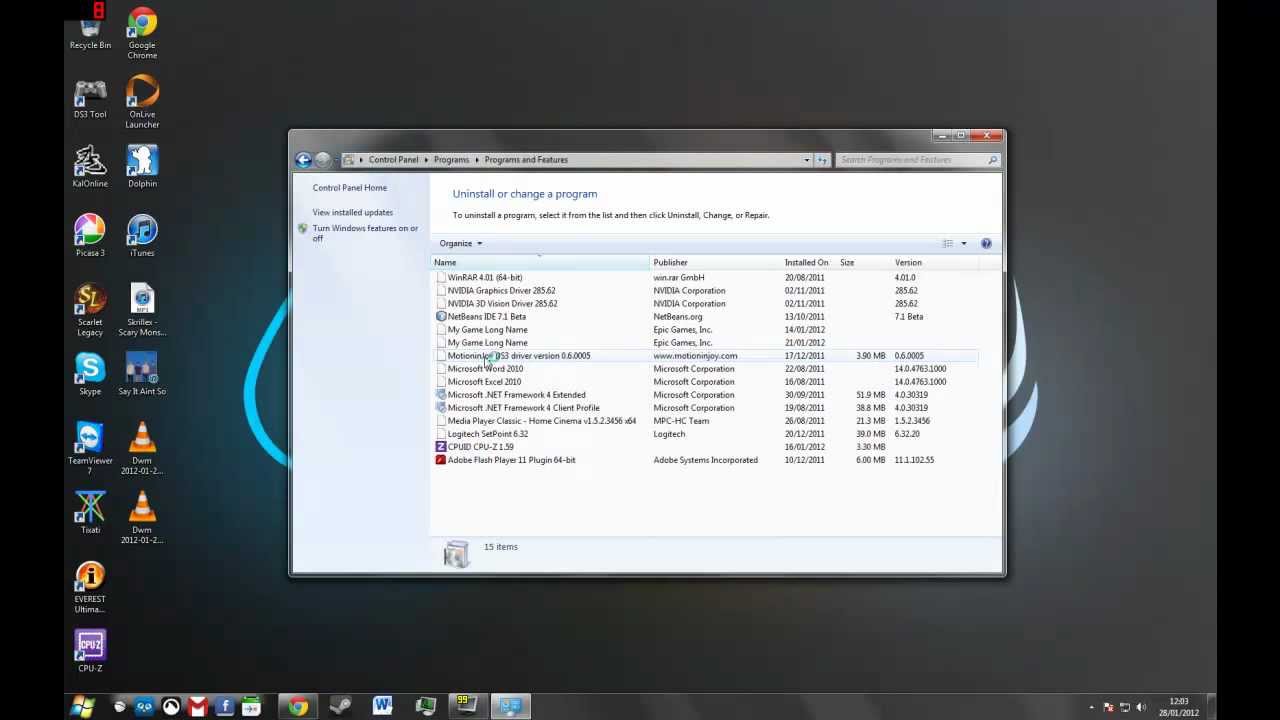The height and width of the screenshot is (720, 1280).
Task: Open Chrome from the taskbar
Action: tap(298, 707)
